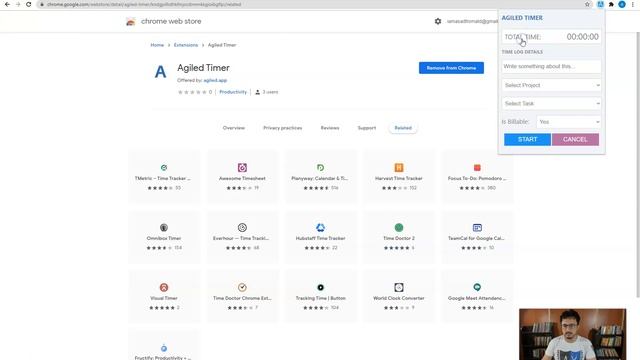This screenshot has height=360, width=640.
Task: Open the Hubstaff Time Tracker icon
Action: pos(320,227)
